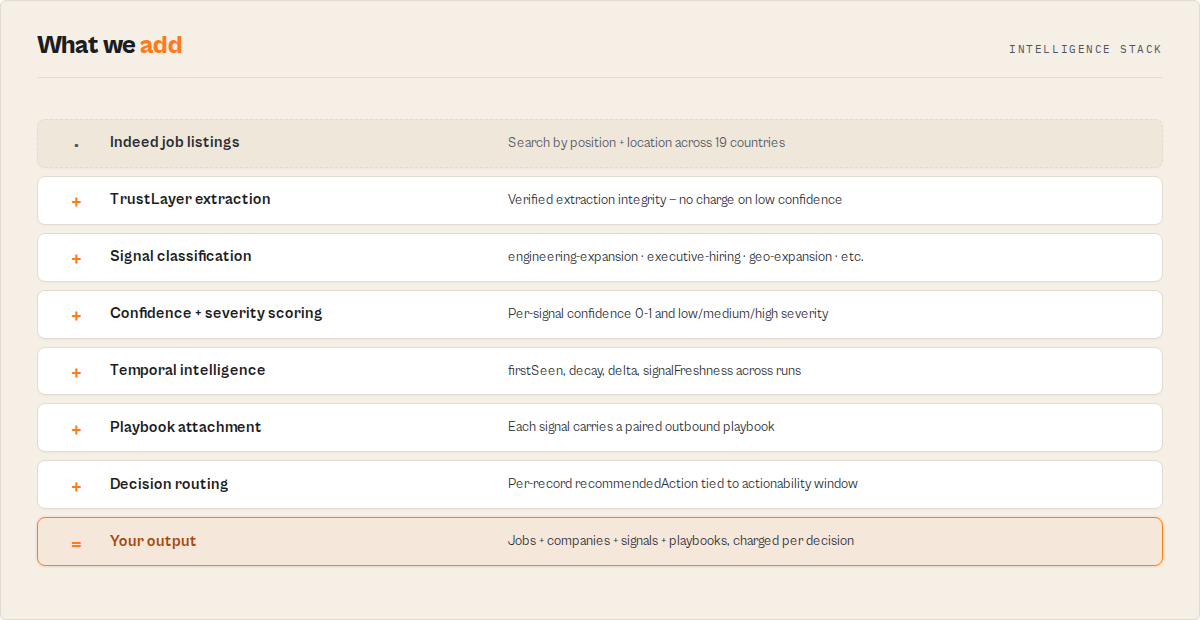1200x620 pixels.
Task: Select the "Indeed job listings" title
Action: (x=175, y=142)
